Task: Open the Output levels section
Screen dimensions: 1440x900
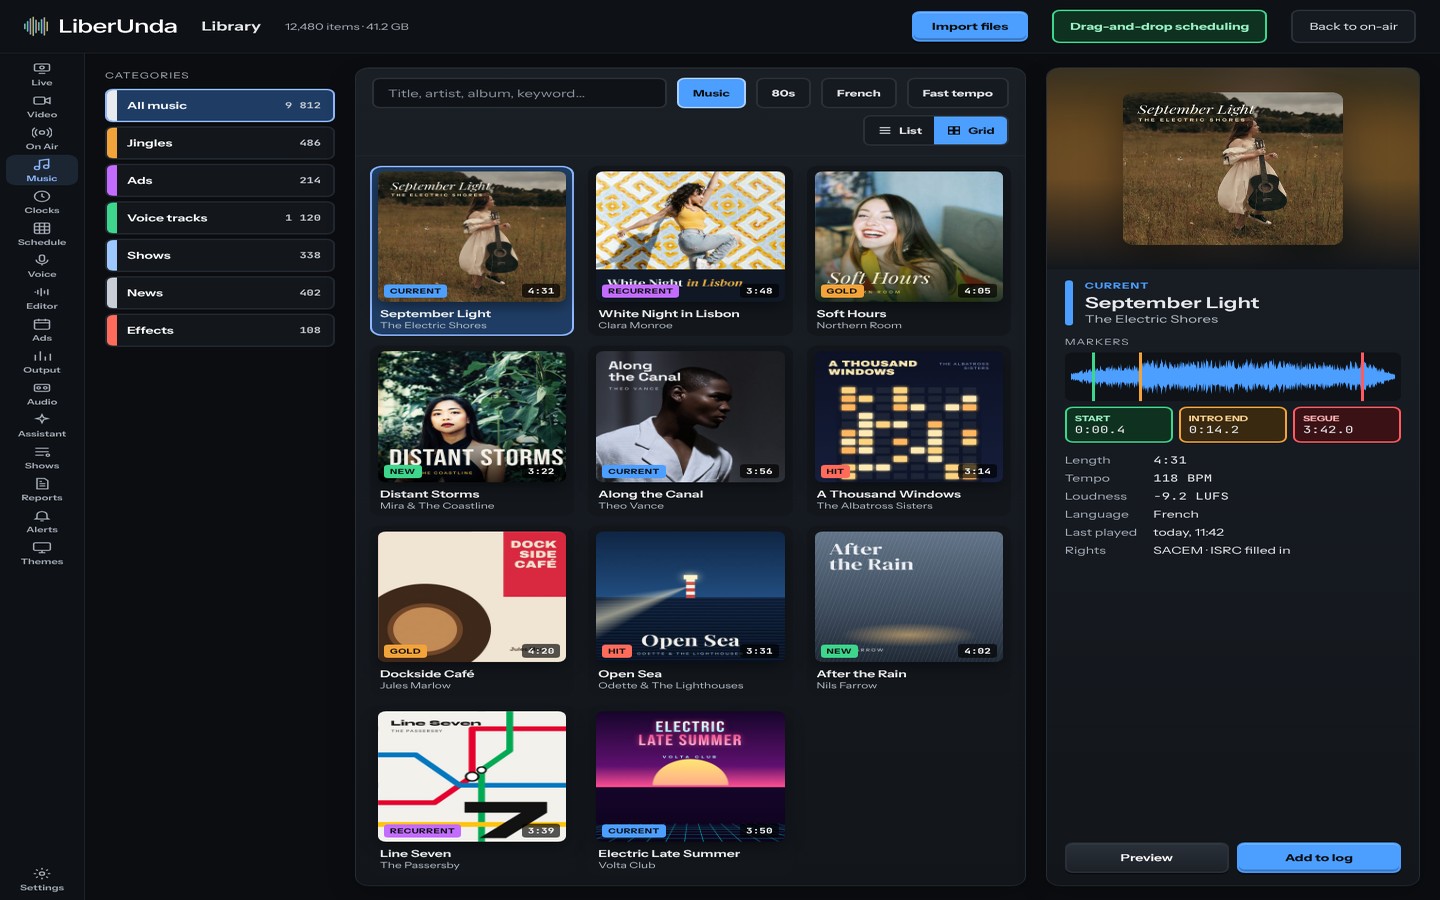Action: [42, 362]
